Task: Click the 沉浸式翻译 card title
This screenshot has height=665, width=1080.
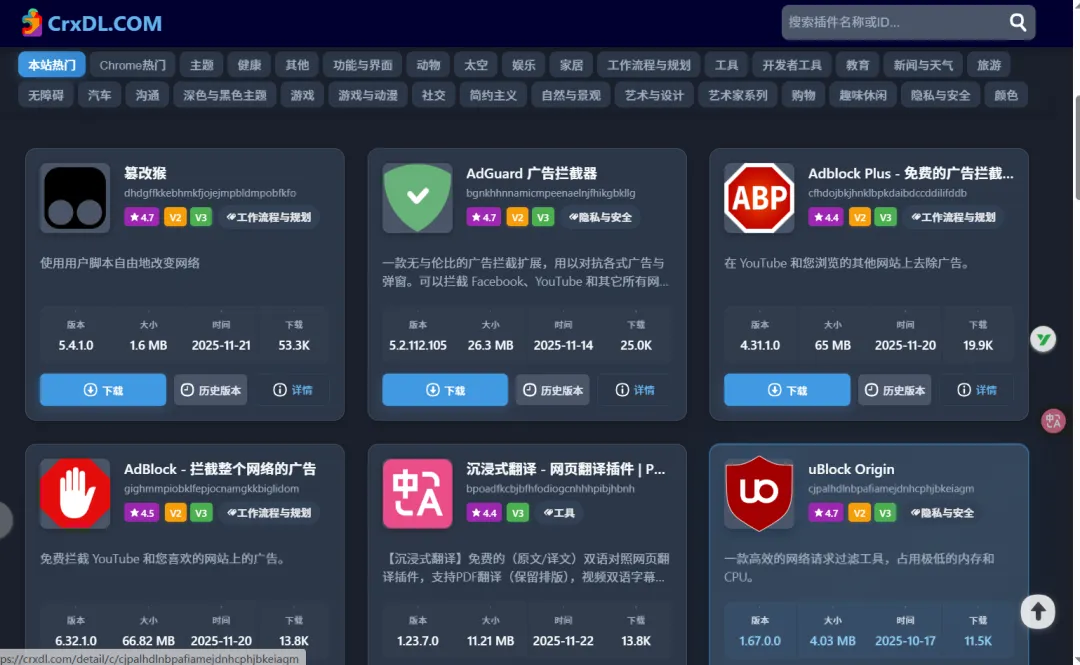Action: pos(565,469)
